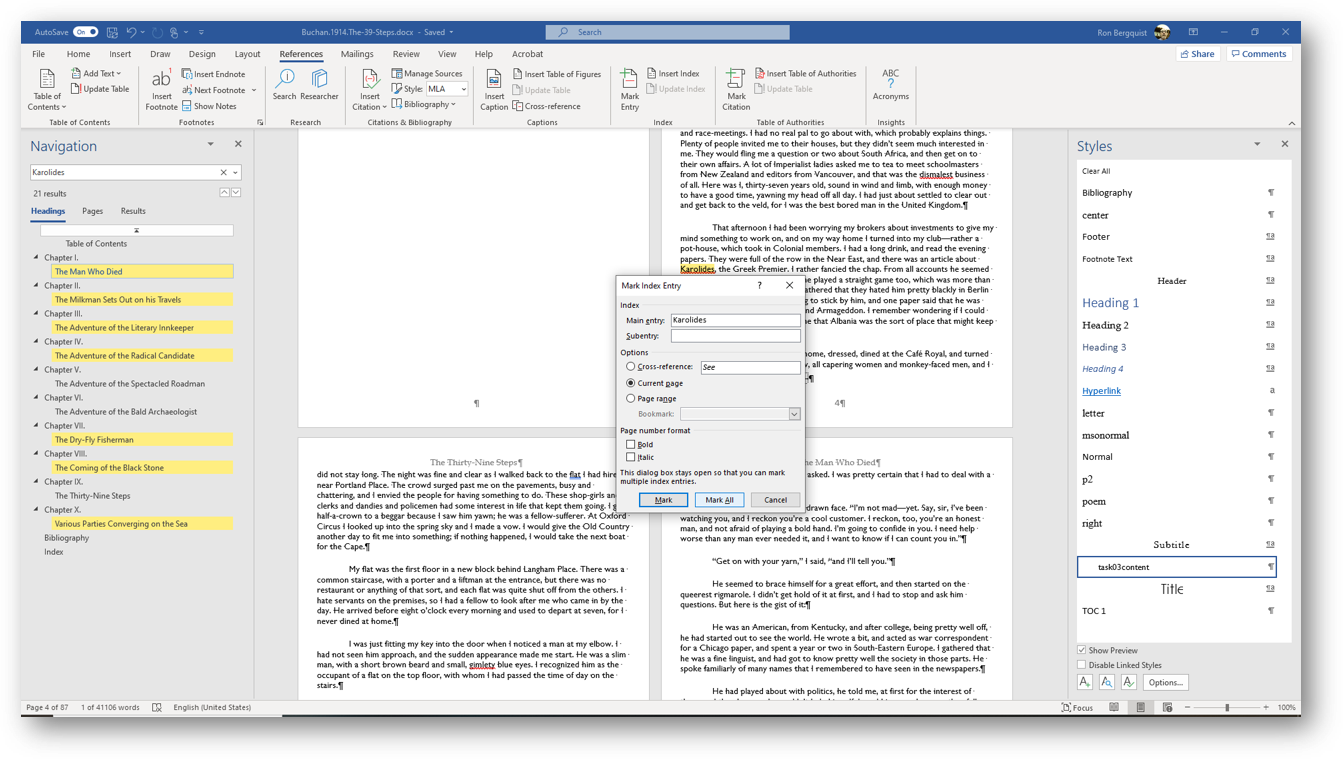This screenshot has width=1343, height=759.
Task: Enable the Bold page number format checkbox
Action: (633, 444)
